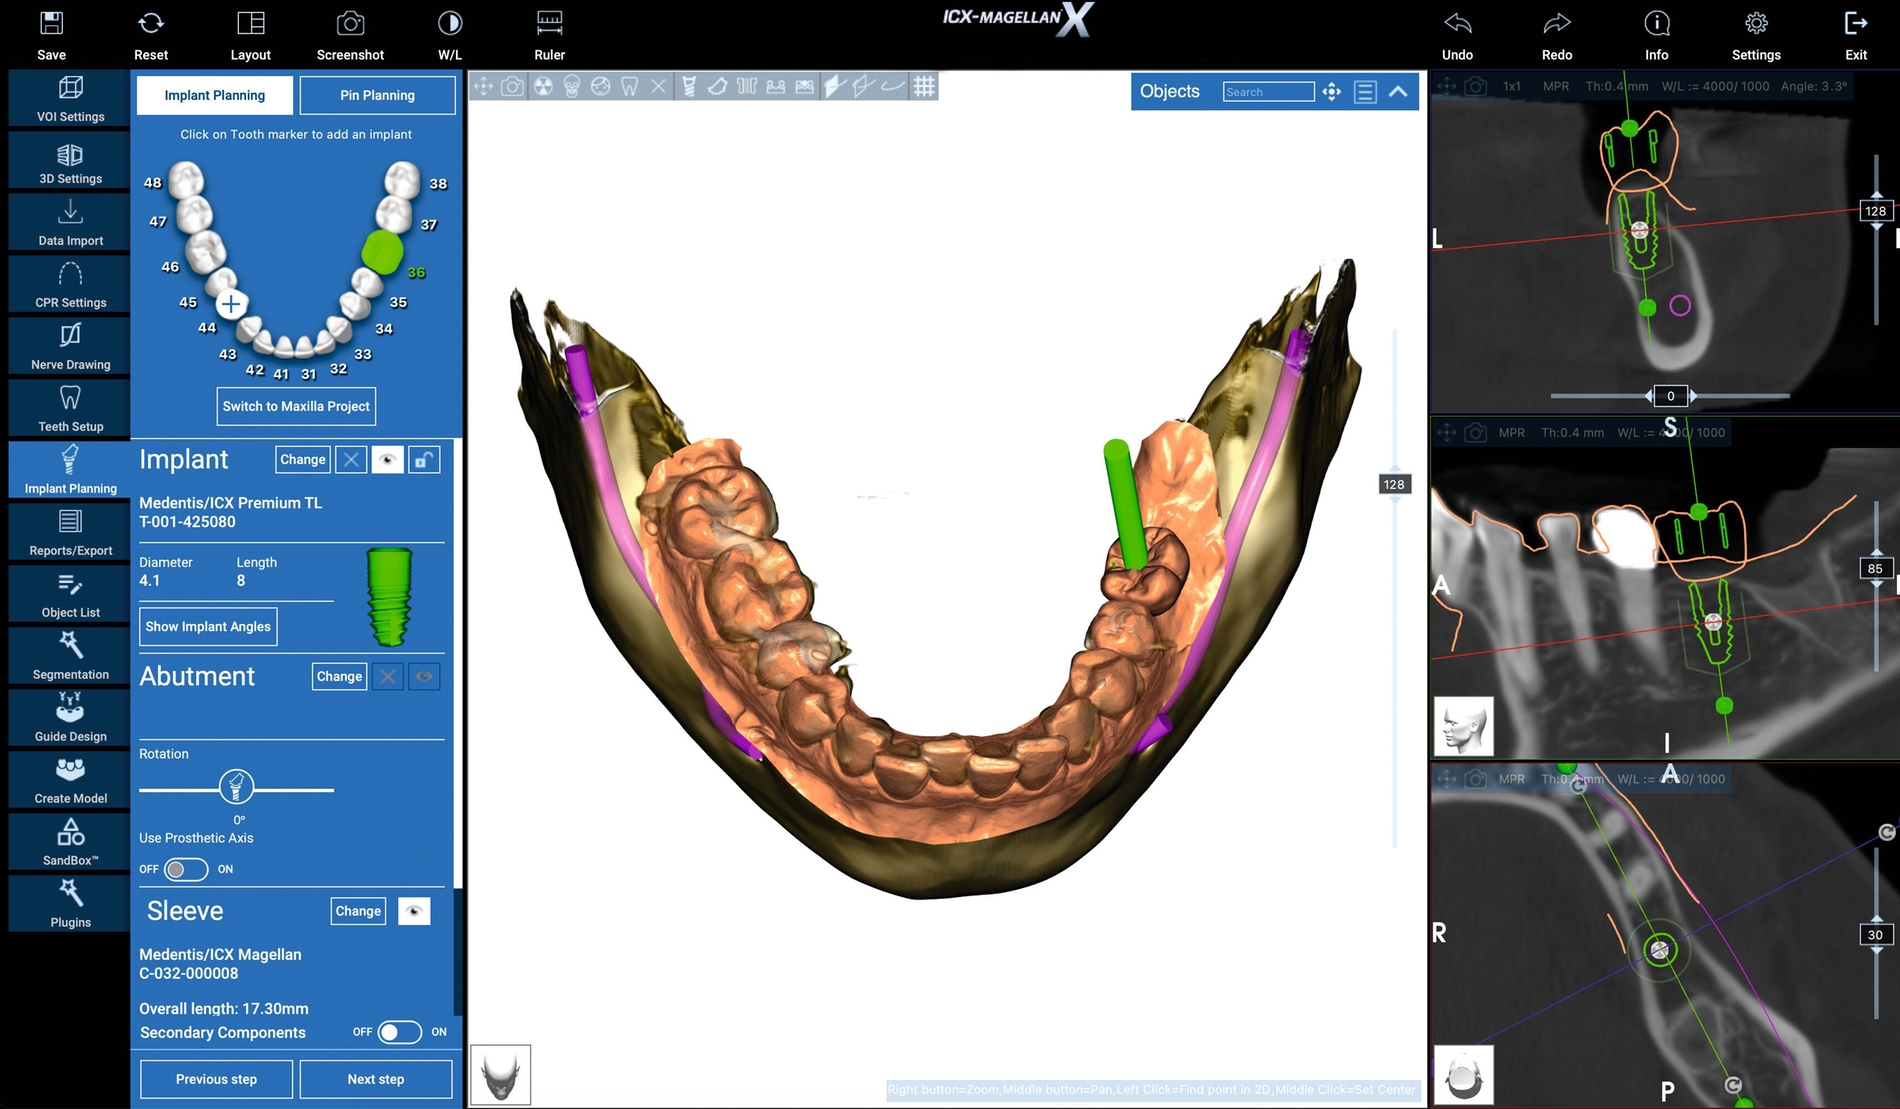The height and width of the screenshot is (1109, 1900).
Task: Select the W/L window level tool
Action: pos(450,35)
